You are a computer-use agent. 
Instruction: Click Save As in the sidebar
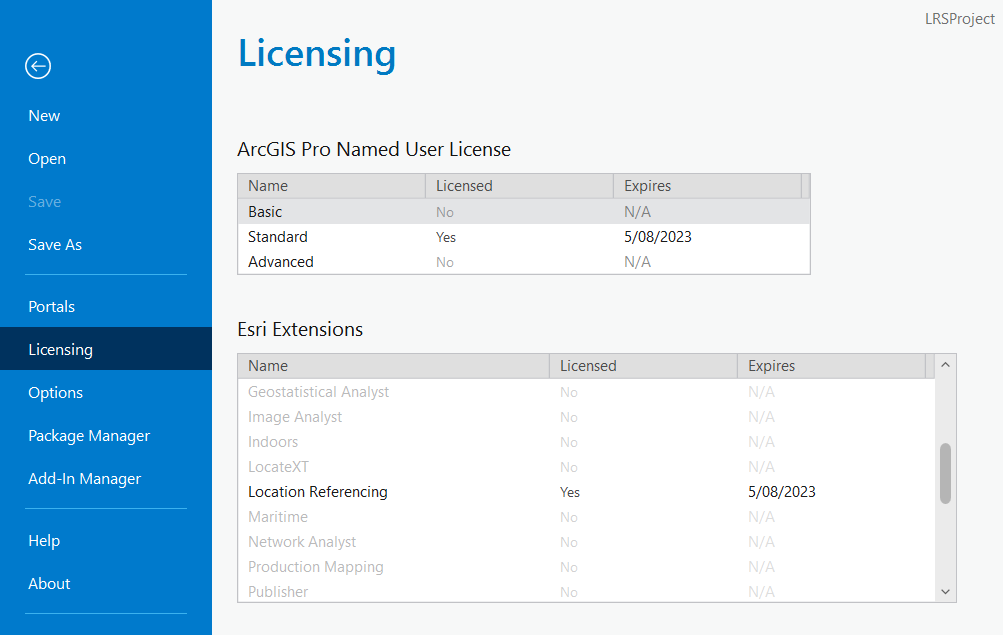(54, 244)
